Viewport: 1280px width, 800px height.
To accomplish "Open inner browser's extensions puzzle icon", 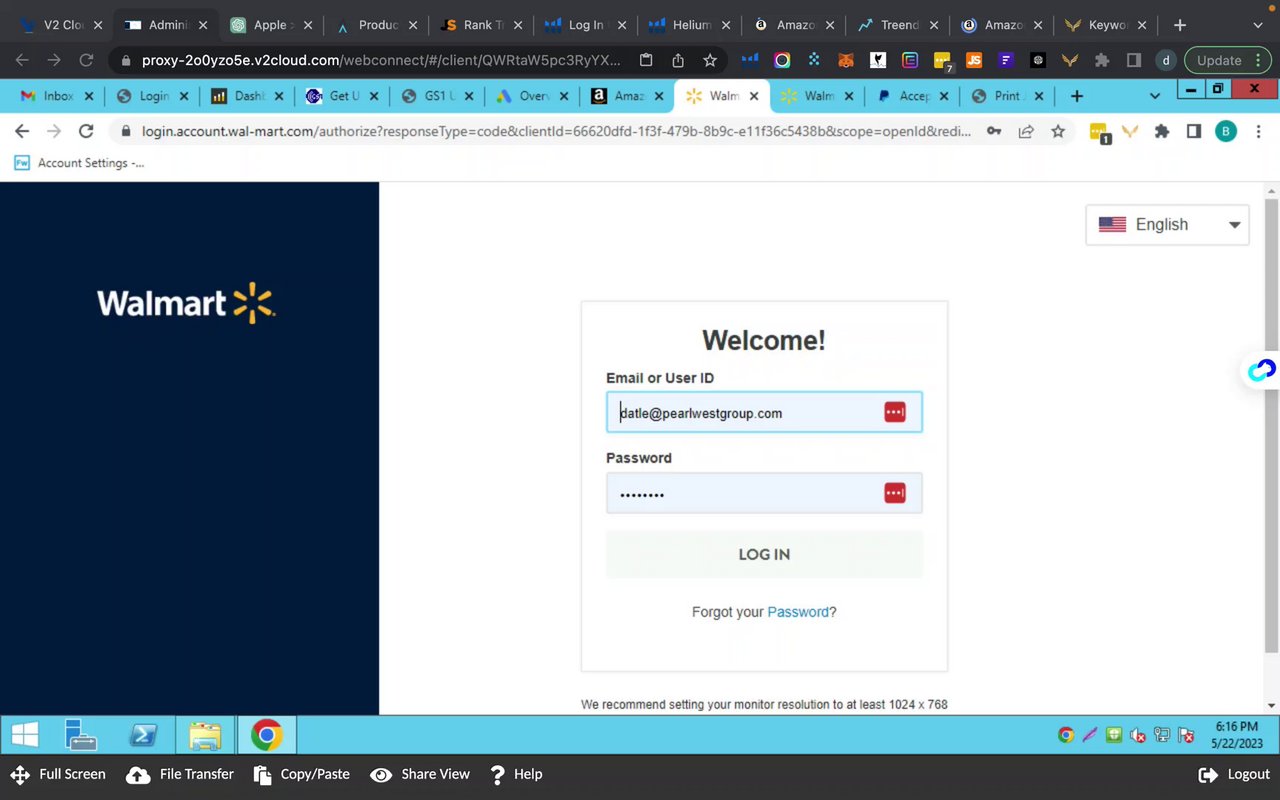I will (x=1162, y=131).
